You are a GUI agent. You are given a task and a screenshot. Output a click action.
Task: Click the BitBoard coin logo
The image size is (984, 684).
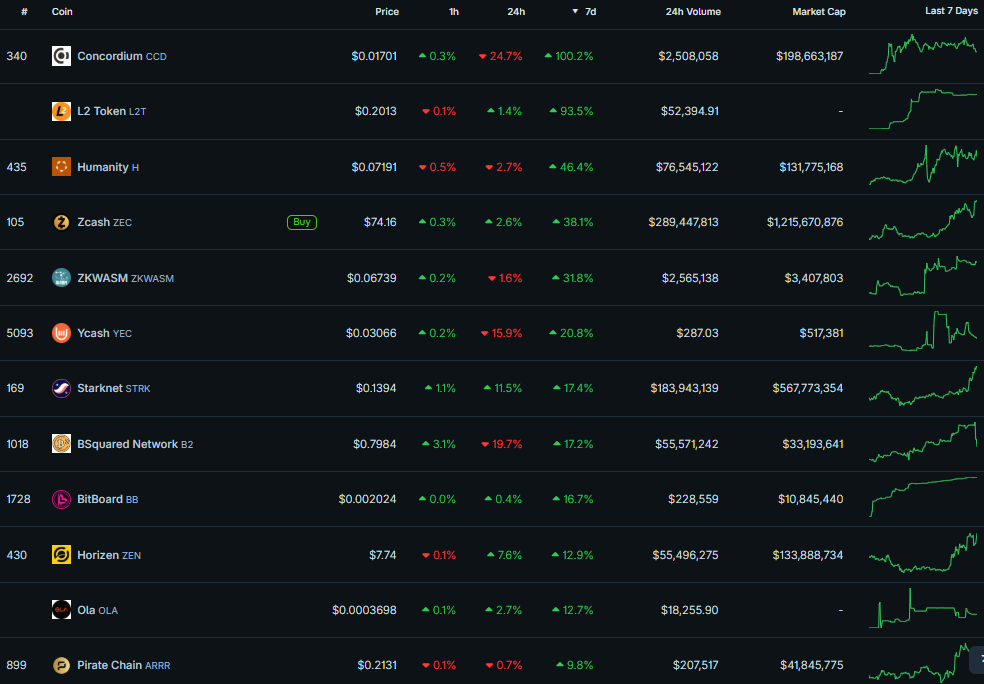pos(61,499)
